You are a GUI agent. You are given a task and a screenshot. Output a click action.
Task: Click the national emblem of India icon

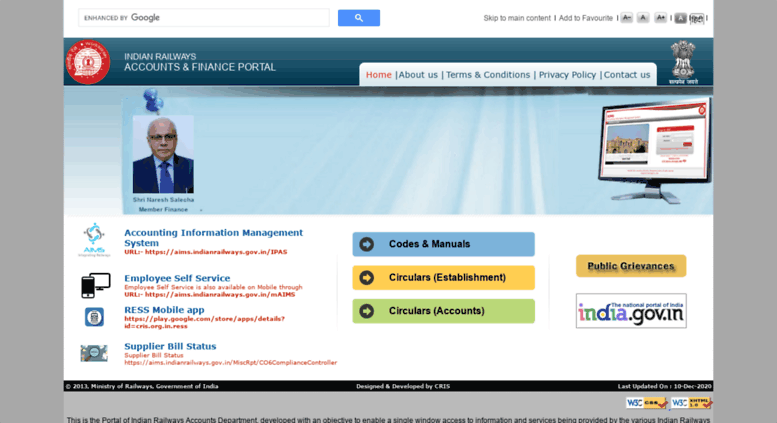click(683, 62)
